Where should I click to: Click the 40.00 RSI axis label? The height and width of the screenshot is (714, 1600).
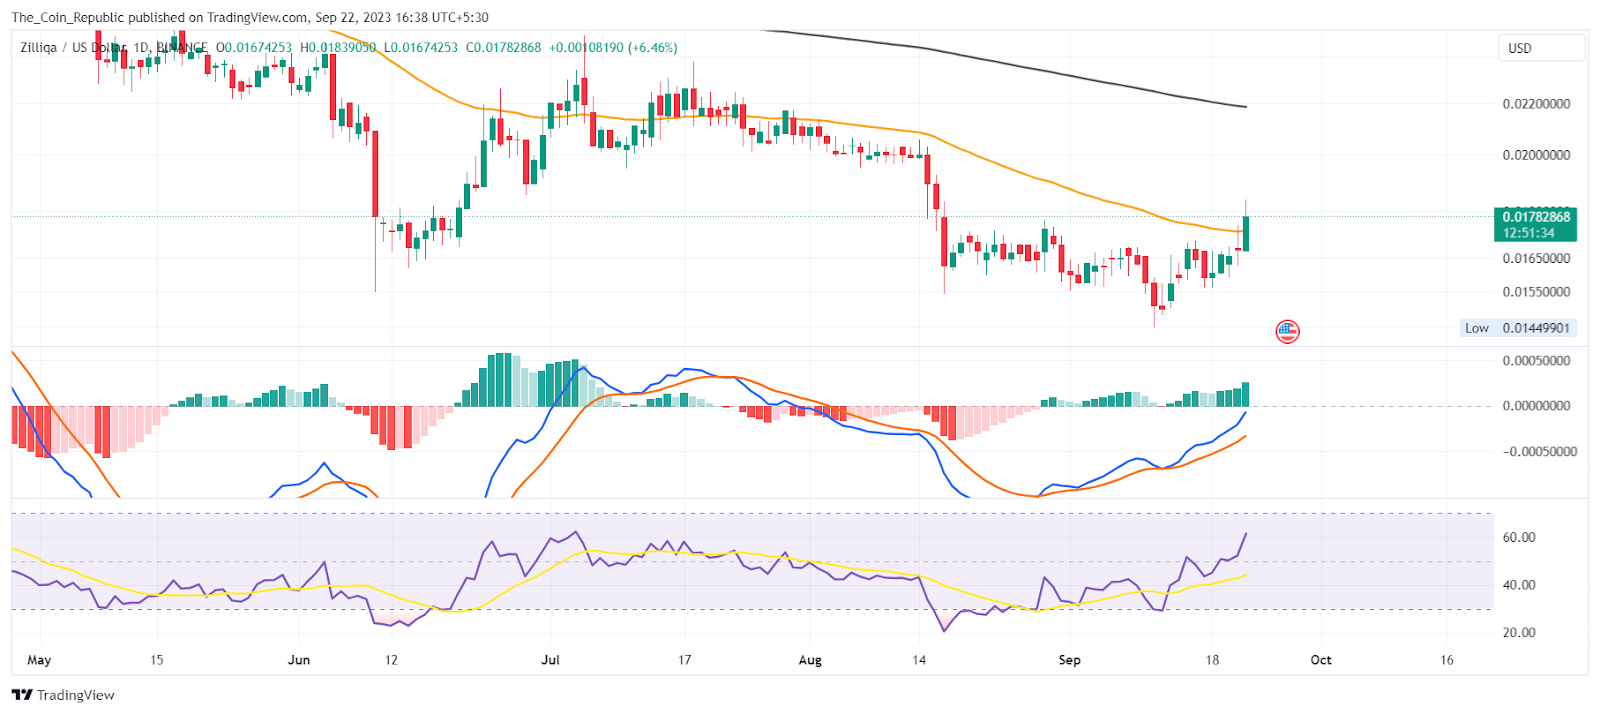[1519, 585]
